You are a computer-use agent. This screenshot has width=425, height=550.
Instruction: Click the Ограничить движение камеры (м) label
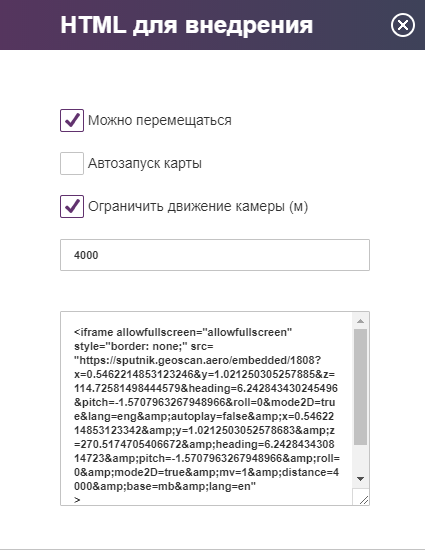point(198,206)
